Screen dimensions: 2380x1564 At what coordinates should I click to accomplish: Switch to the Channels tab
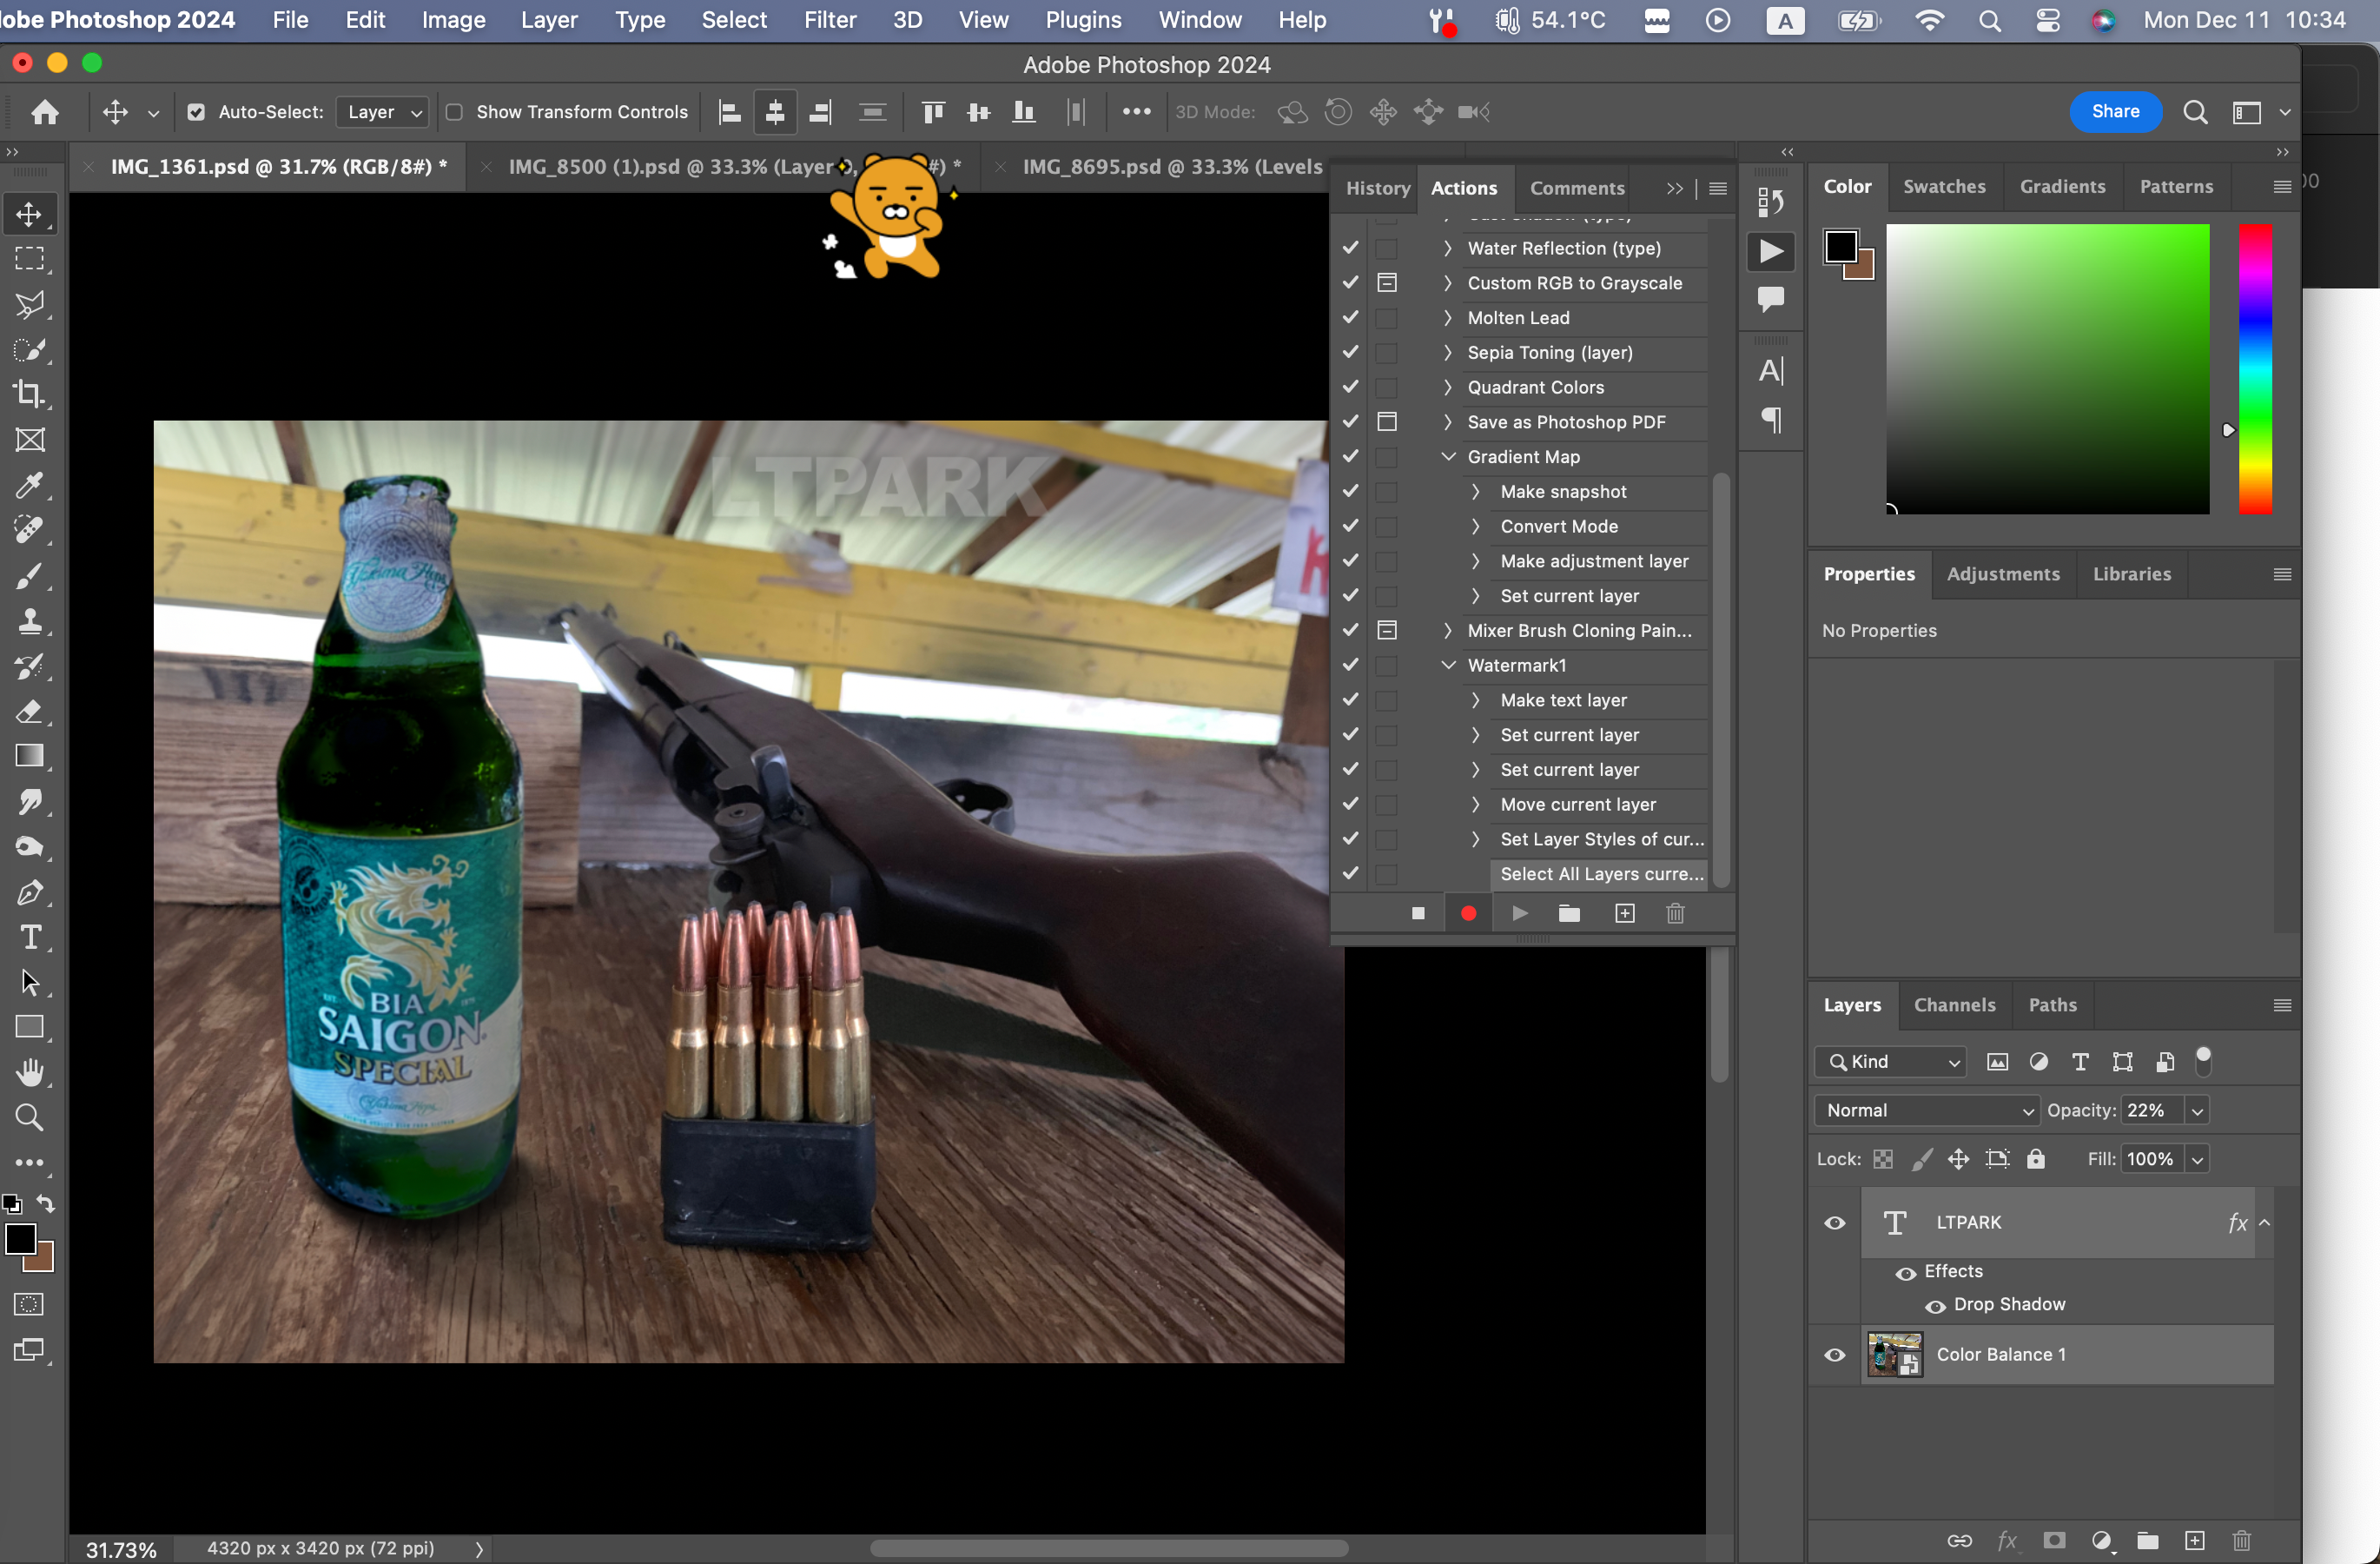click(x=1954, y=1005)
